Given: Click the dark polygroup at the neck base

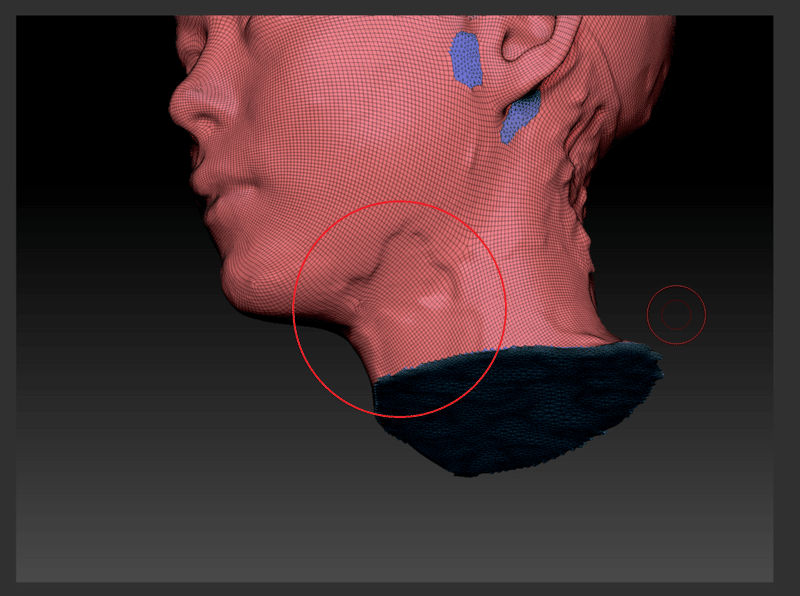Looking at the screenshot, I should [x=518, y=408].
